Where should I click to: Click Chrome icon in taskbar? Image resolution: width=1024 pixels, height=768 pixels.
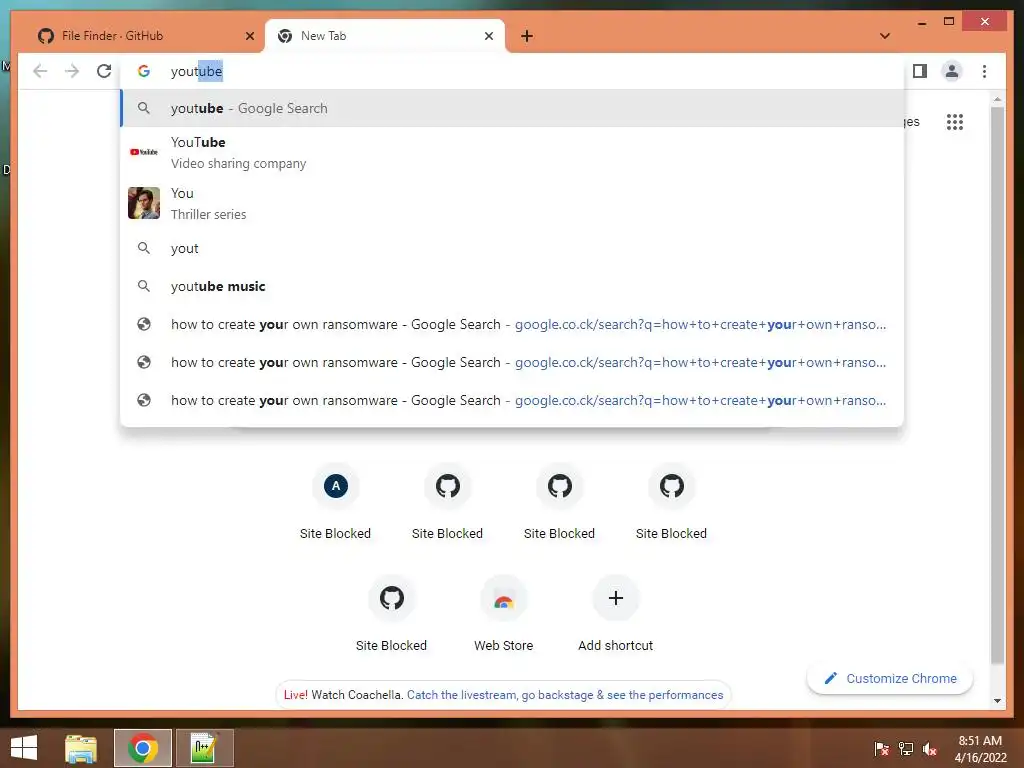tap(143, 748)
